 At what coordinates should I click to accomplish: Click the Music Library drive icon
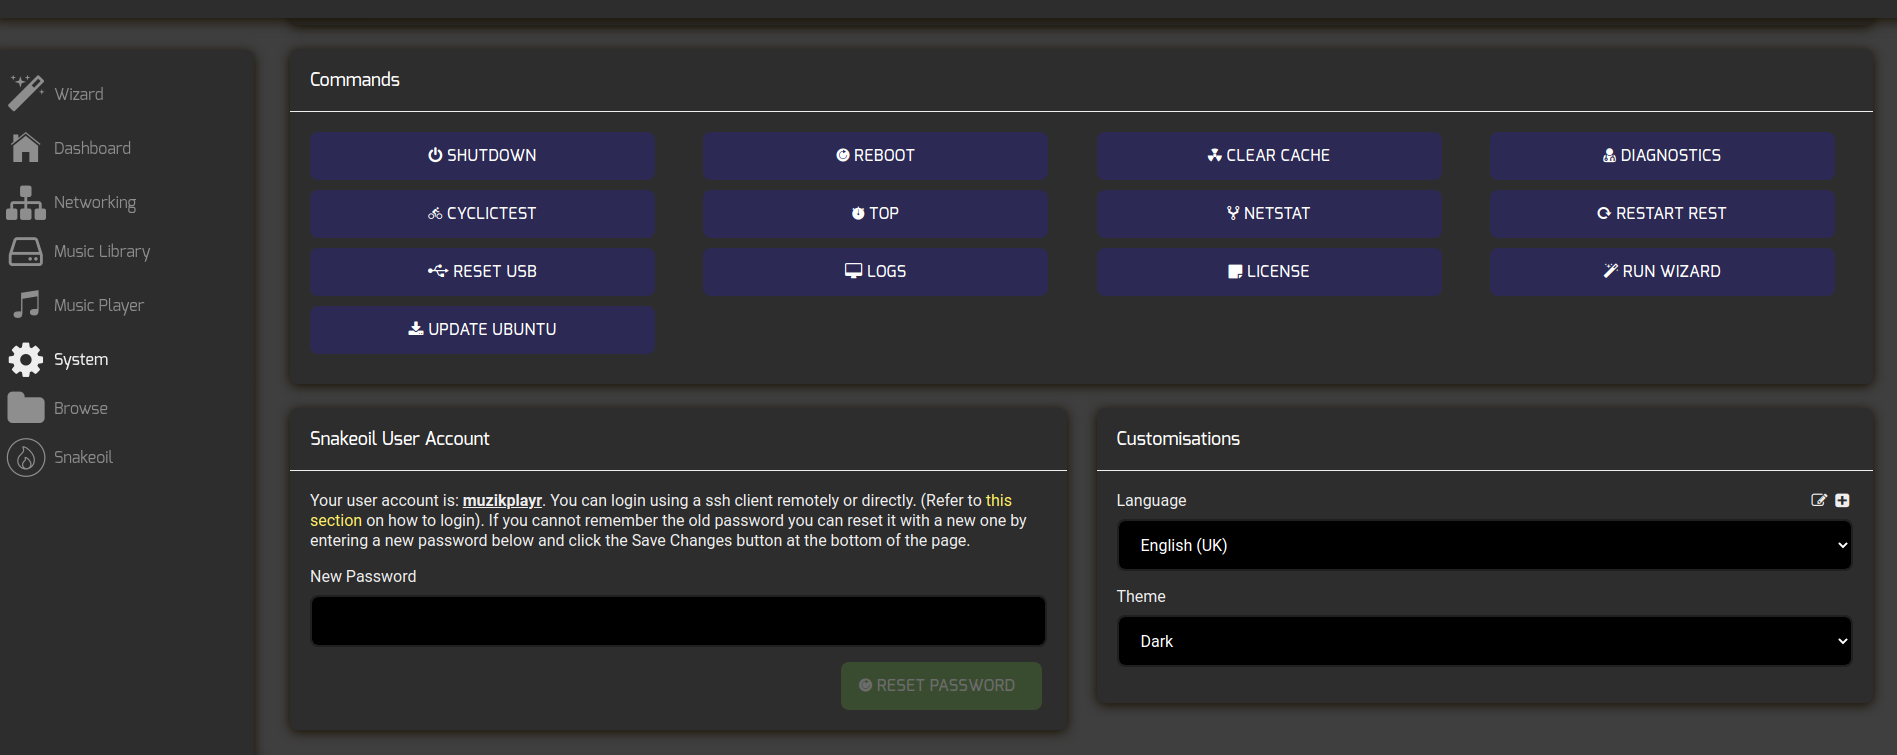(26, 251)
